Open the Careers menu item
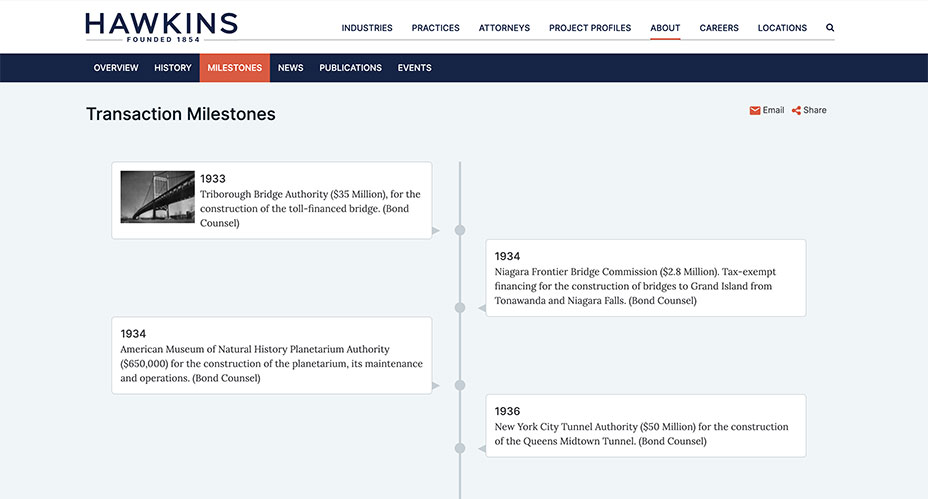 719,28
